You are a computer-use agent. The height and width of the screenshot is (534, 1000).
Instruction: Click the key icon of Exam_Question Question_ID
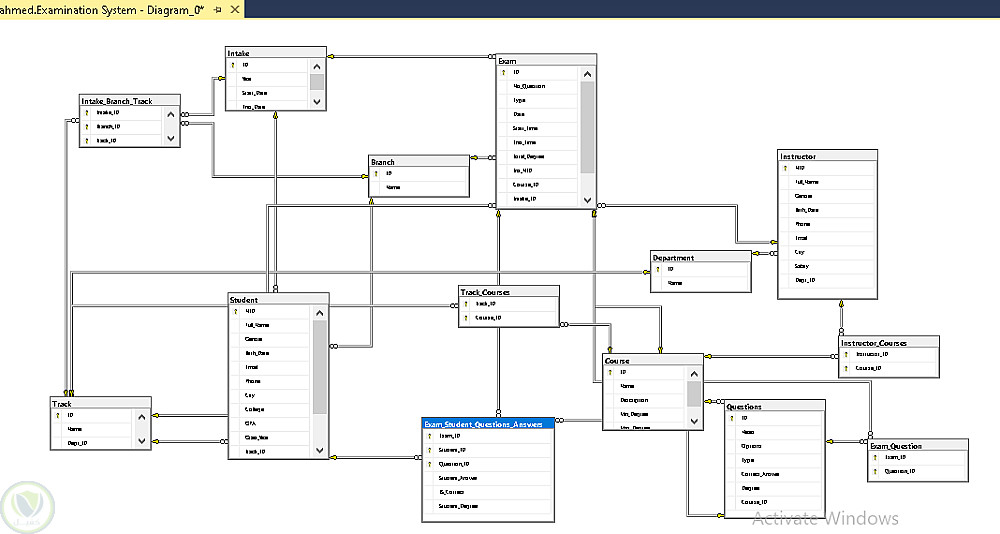(876, 471)
